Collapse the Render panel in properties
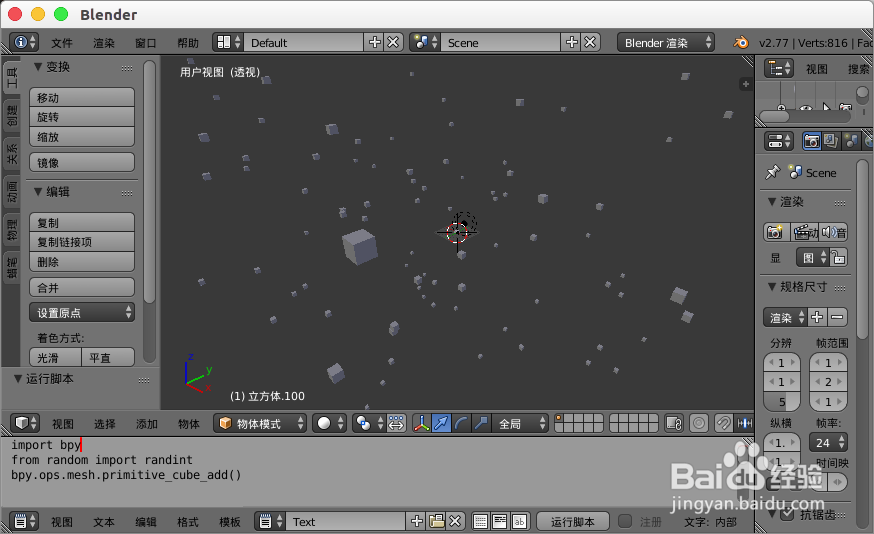 click(772, 202)
